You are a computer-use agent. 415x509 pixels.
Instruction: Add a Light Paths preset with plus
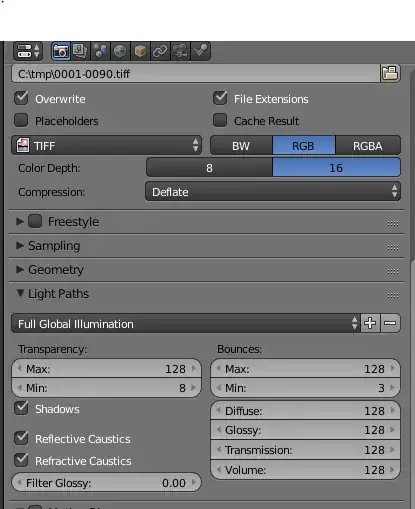[x=370, y=323]
